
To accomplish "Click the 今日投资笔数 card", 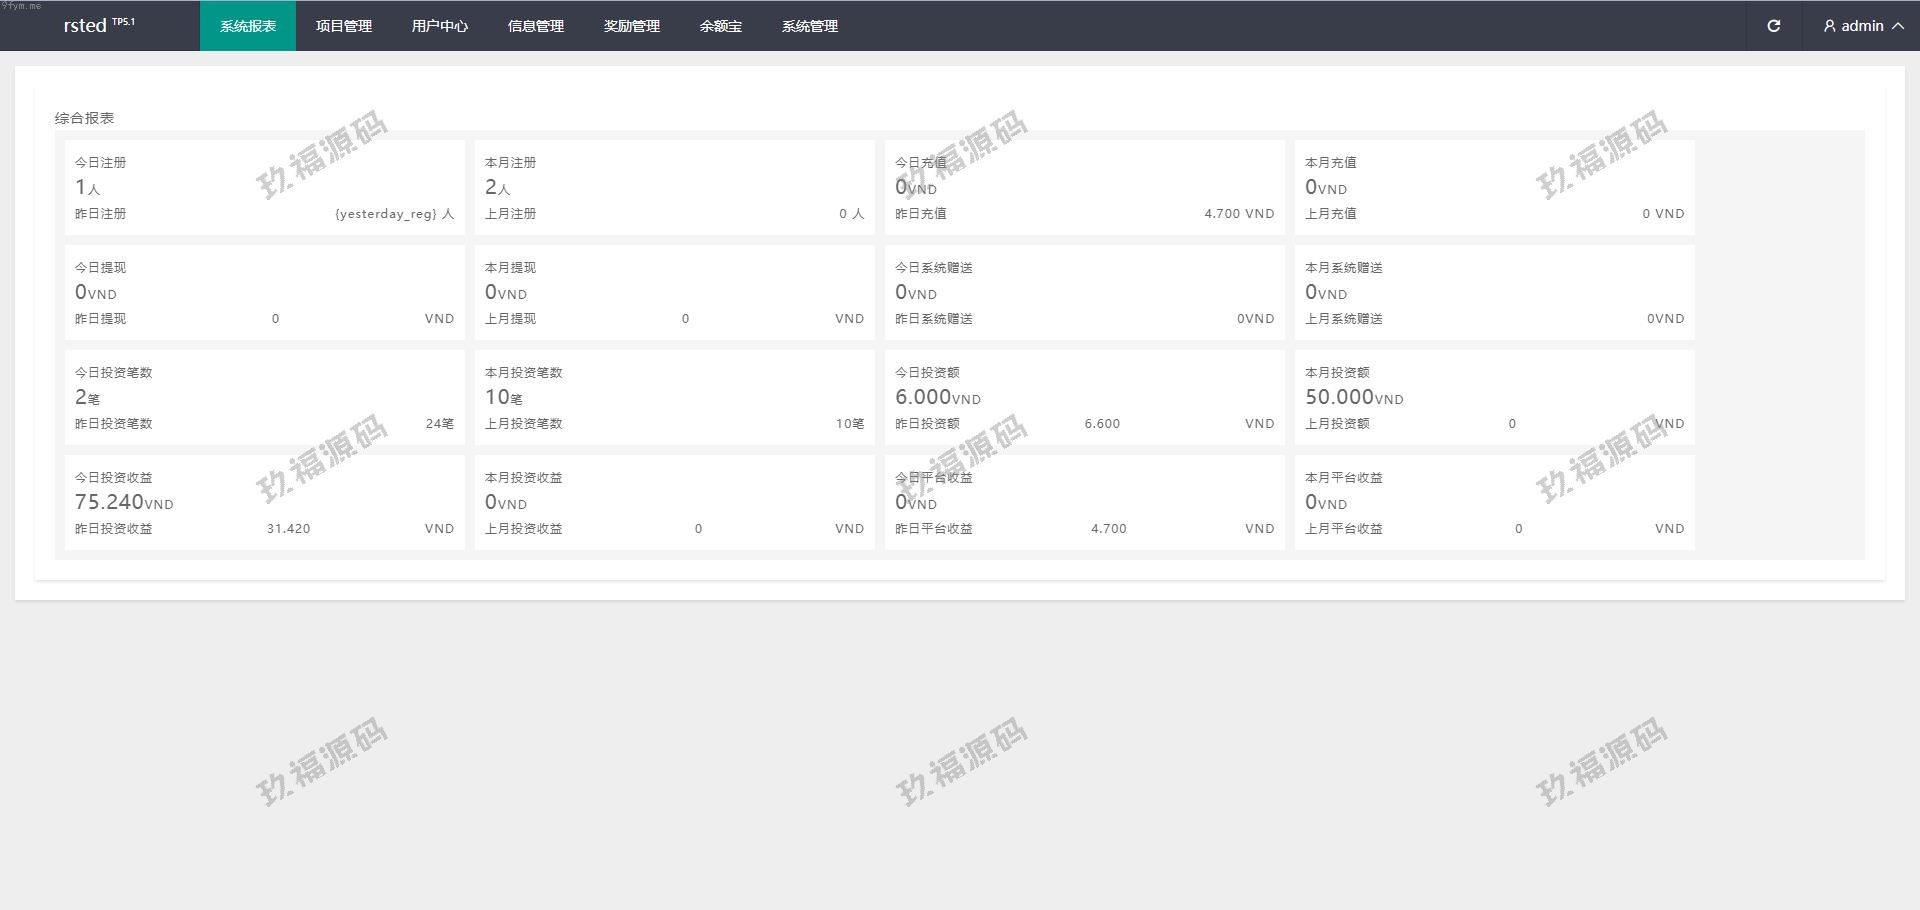I will (264, 397).
